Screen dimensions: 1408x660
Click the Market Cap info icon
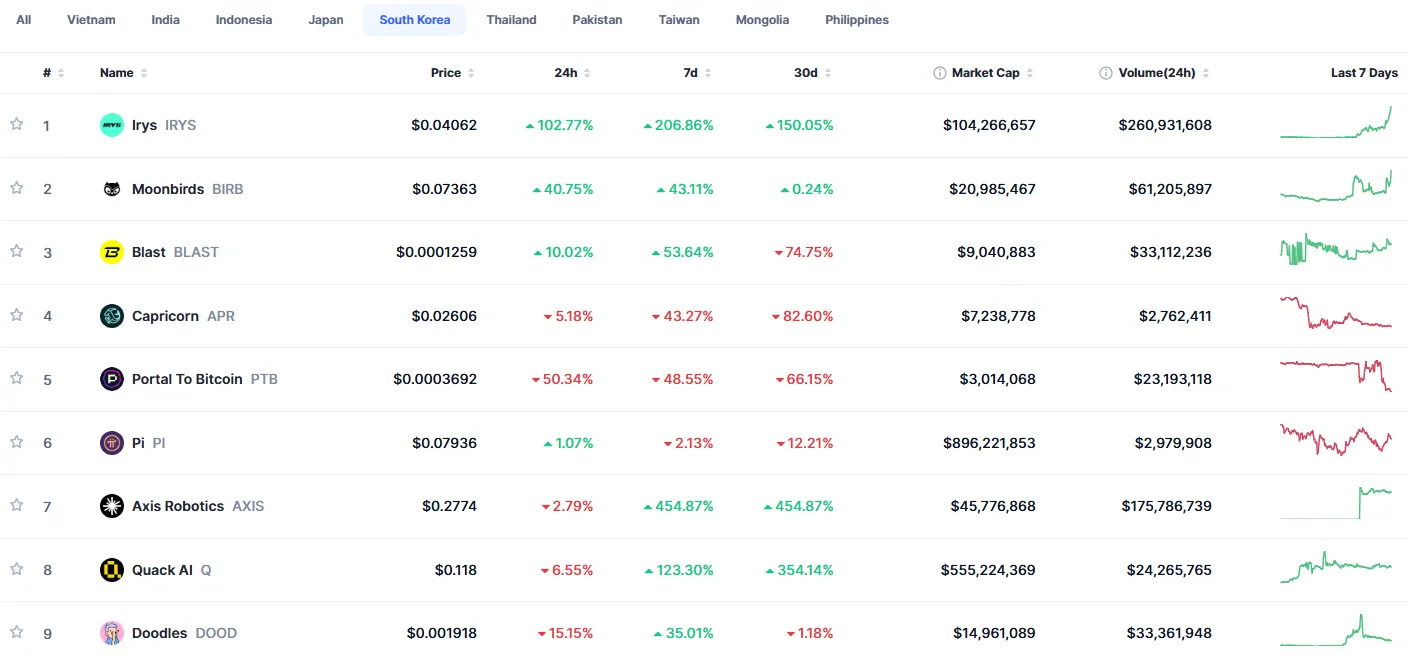click(x=939, y=73)
